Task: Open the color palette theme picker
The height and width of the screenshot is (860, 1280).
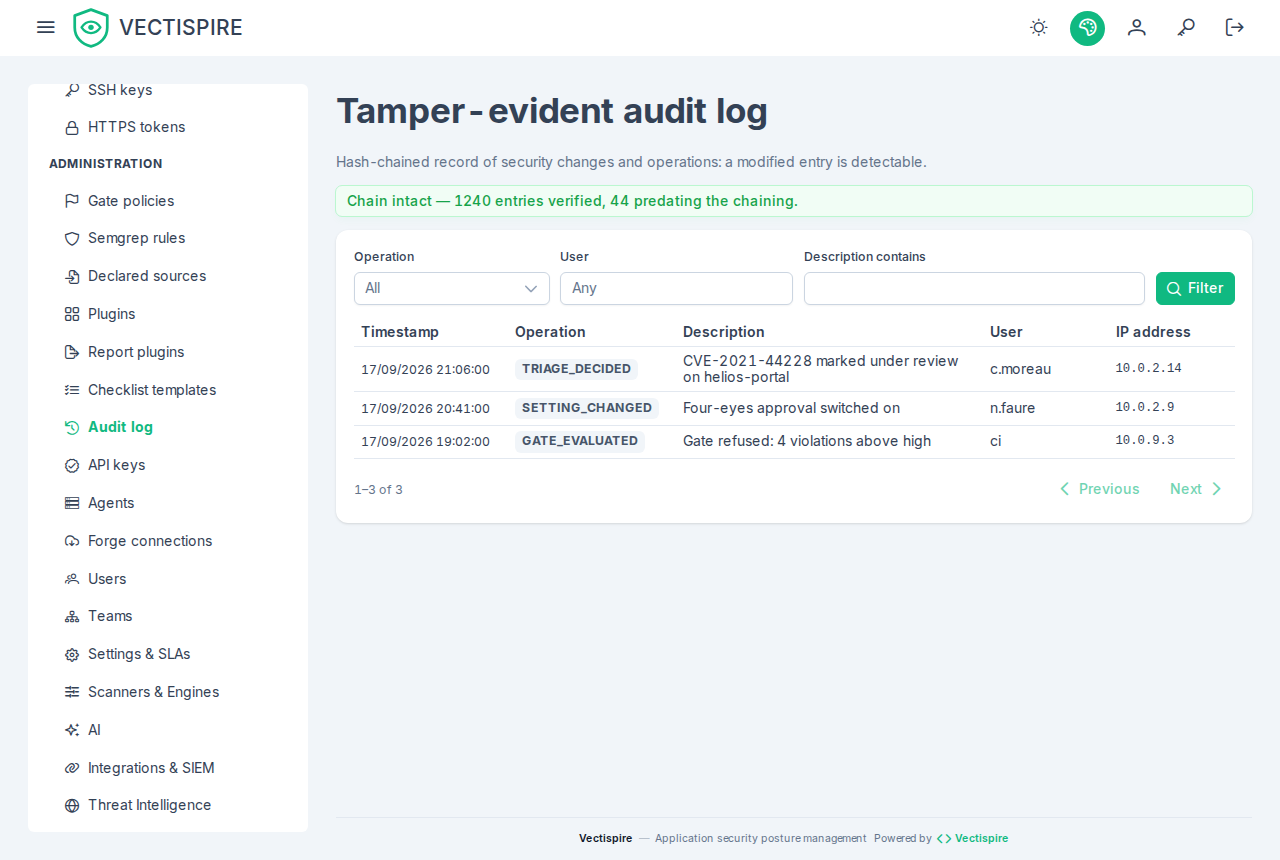Action: (x=1087, y=27)
